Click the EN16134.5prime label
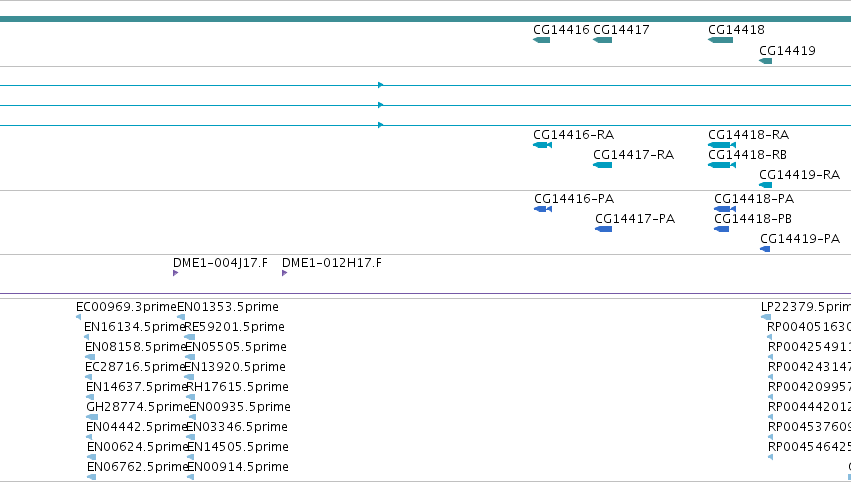851x482 pixels. point(135,327)
